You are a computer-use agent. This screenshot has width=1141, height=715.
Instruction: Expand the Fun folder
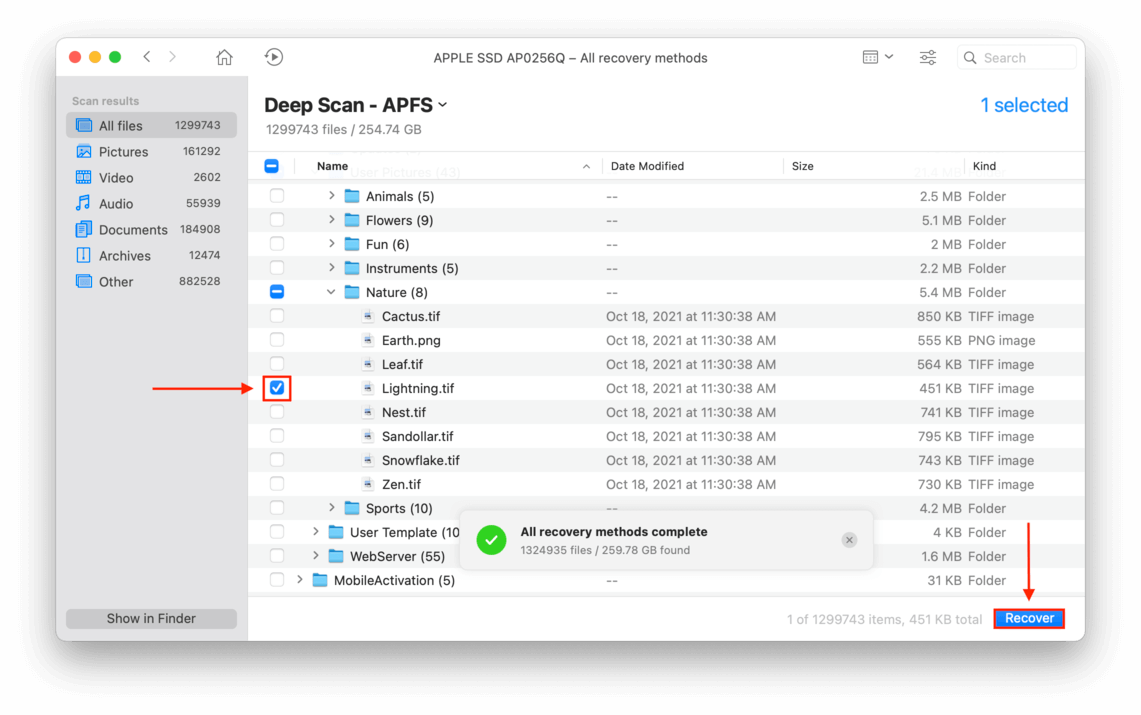click(x=332, y=244)
